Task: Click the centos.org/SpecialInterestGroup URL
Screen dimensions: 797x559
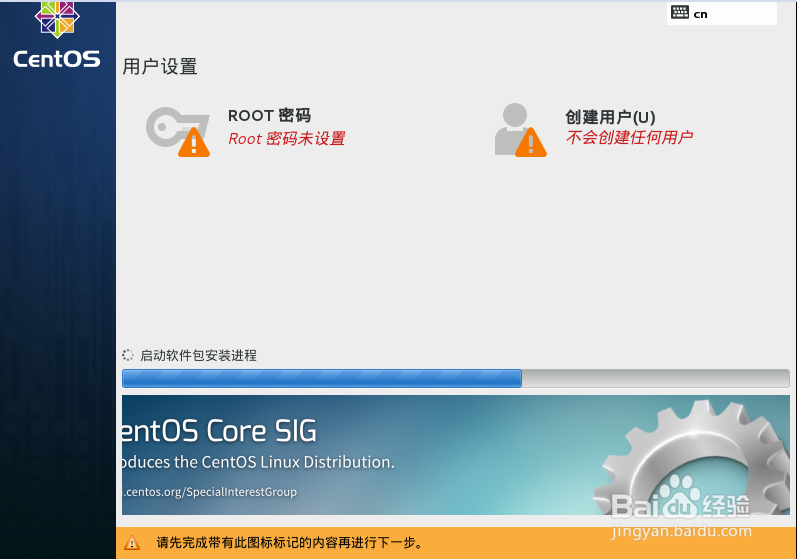Action: 209,492
